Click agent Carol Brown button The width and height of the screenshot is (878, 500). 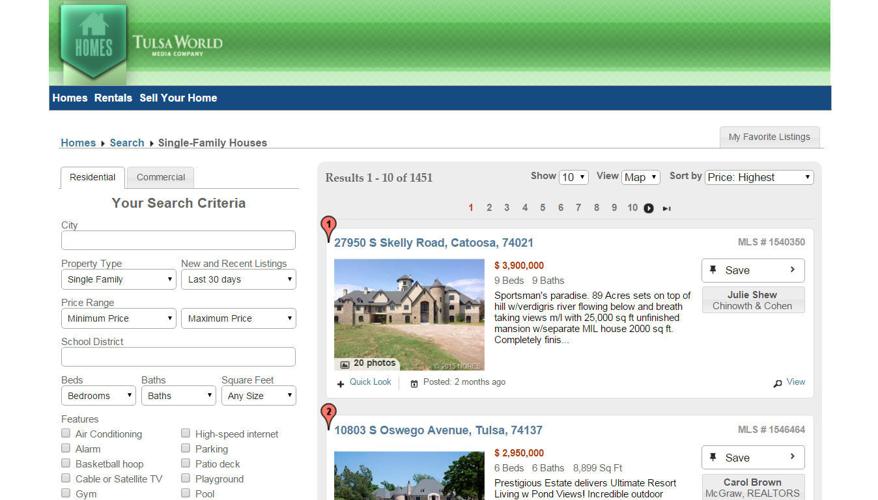pos(753,487)
